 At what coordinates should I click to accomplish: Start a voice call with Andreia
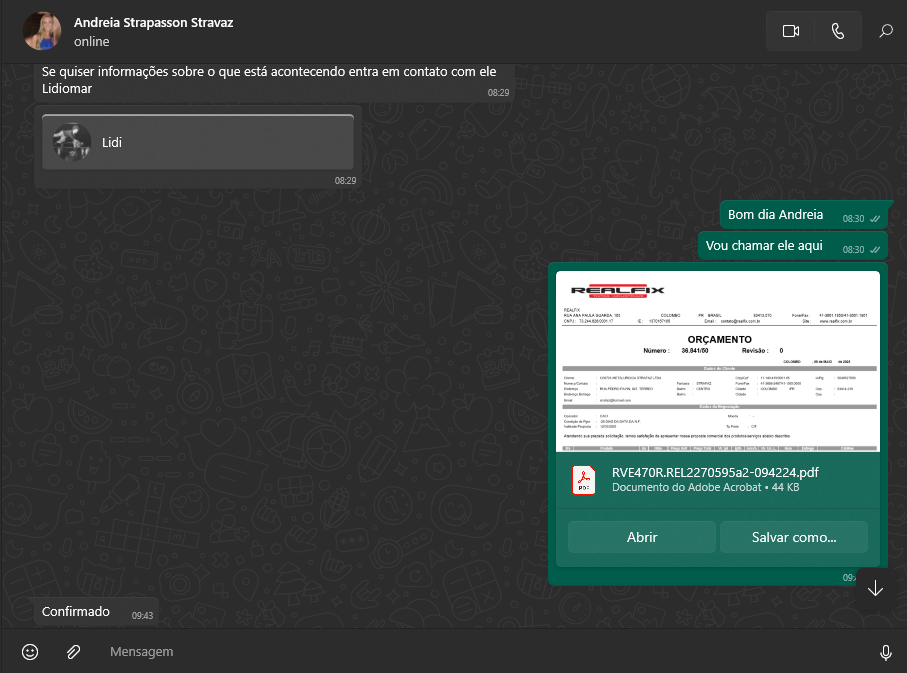point(837,31)
